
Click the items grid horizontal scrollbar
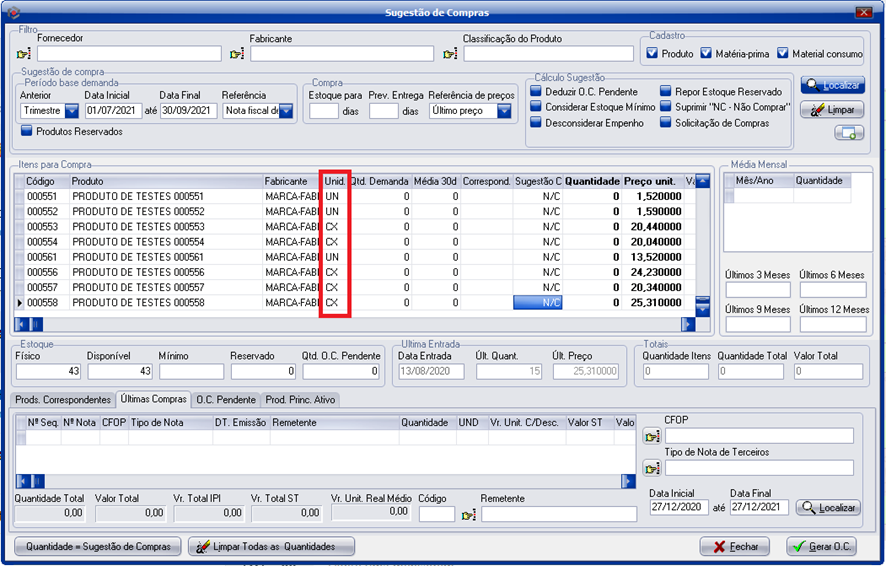click(360, 324)
